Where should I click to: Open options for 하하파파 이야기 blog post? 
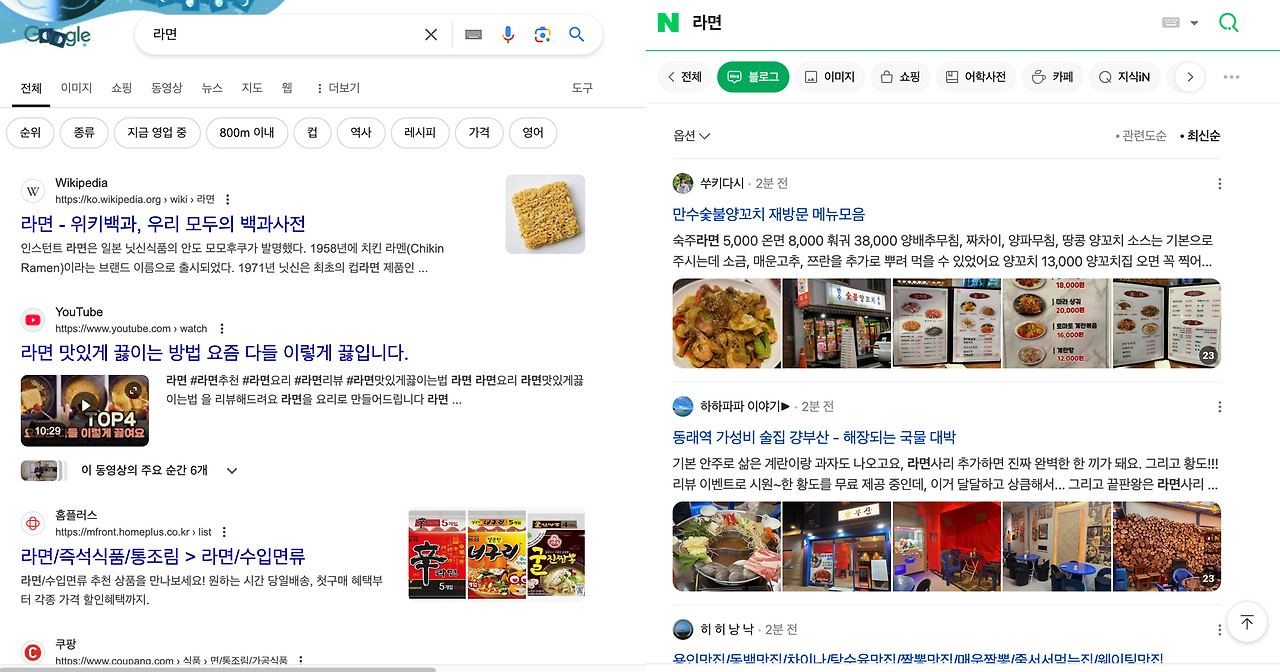tap(1219, 407)
